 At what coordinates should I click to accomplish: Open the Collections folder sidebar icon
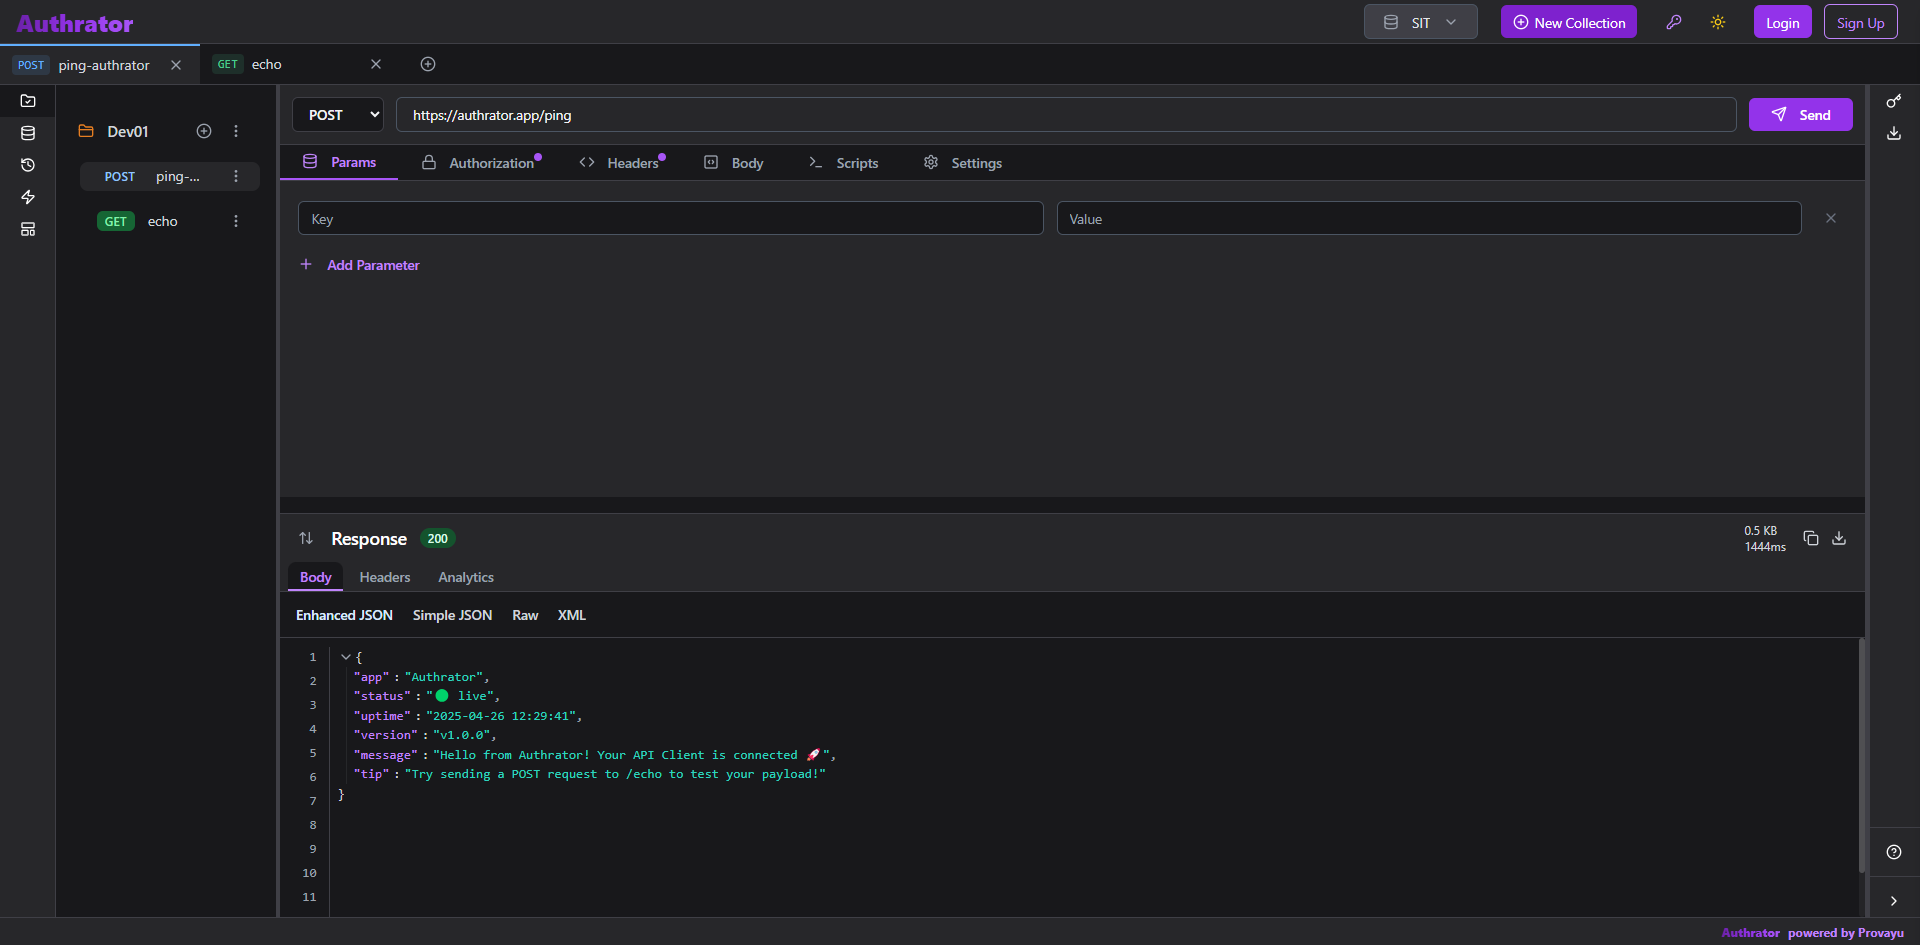(28, 101)
